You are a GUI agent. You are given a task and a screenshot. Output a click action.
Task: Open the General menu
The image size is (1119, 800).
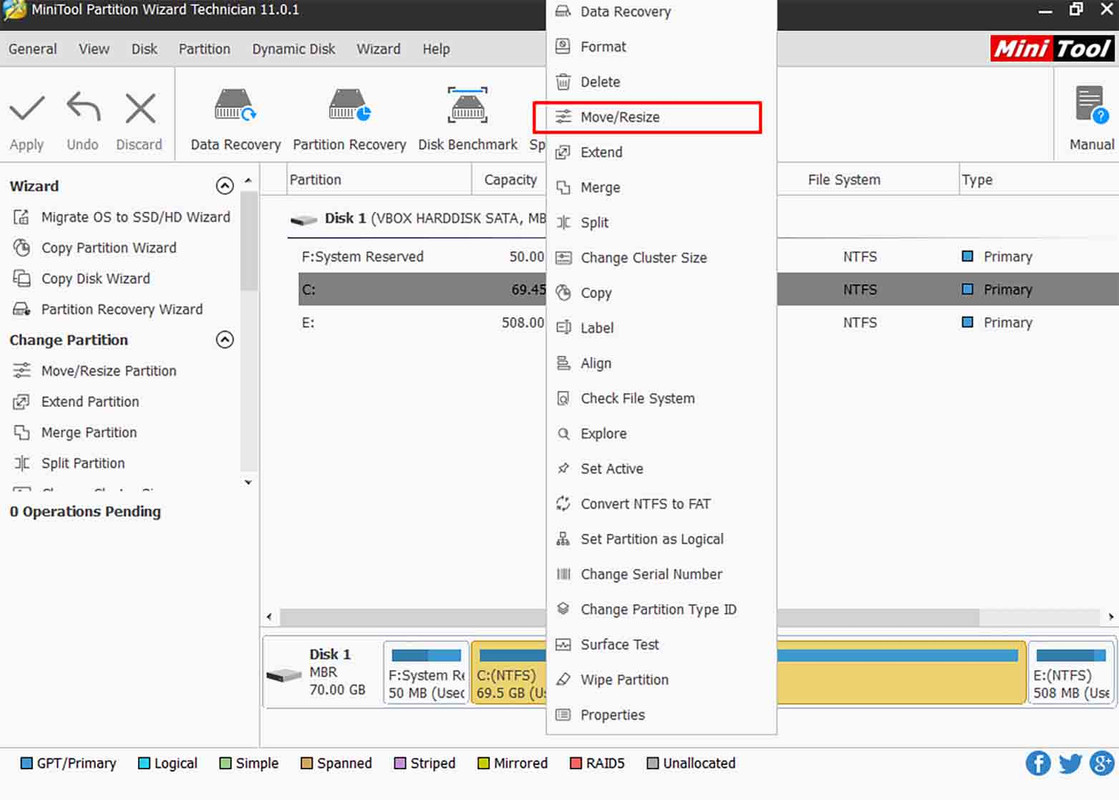(33, 49)
